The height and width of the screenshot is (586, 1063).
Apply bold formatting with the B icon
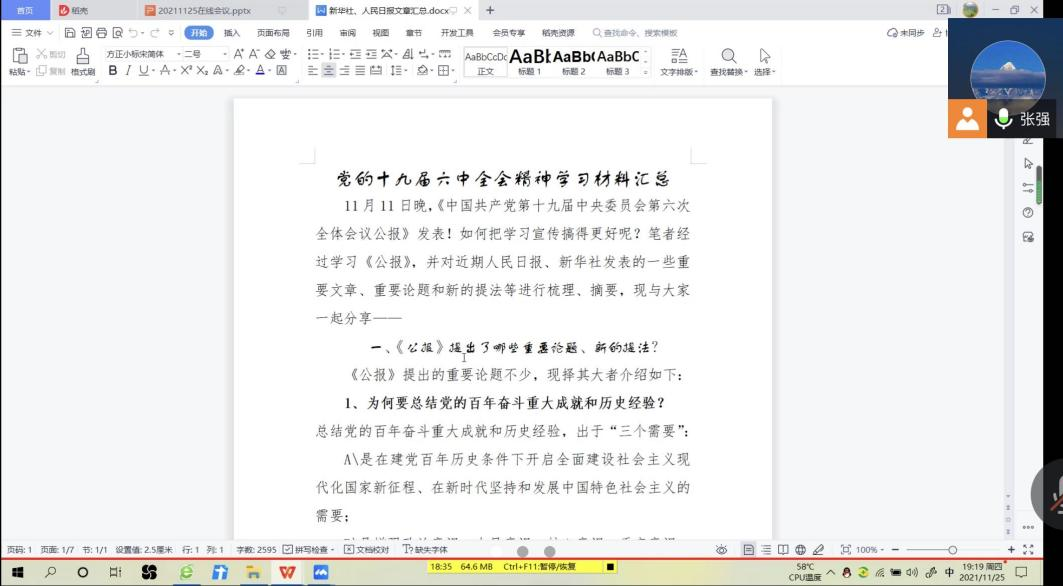click(x=112, y=70)
